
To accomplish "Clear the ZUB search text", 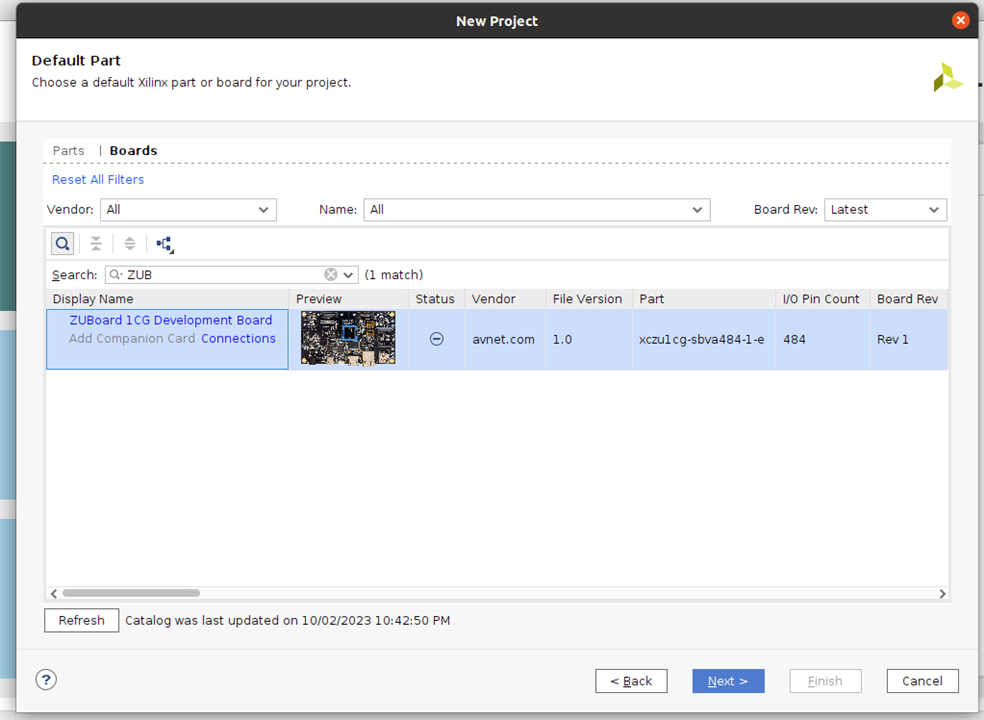I will (331, 275).
